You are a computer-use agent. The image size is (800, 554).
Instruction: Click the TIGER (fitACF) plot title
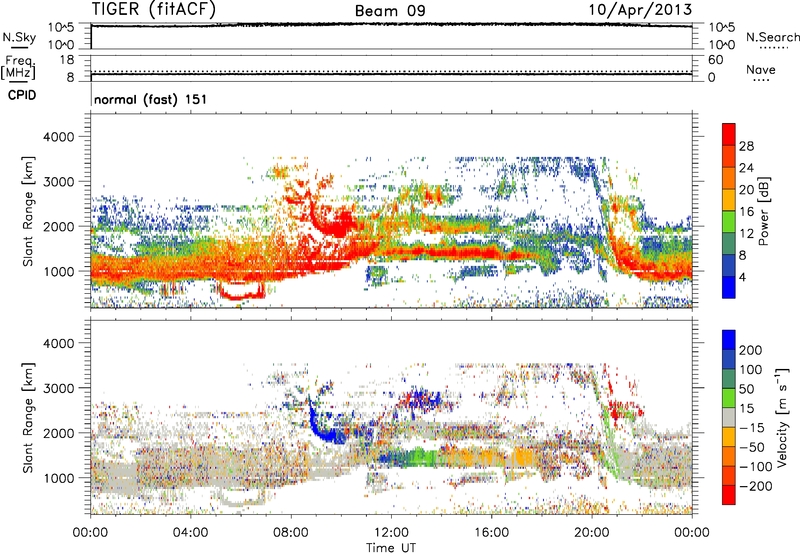tap(154, 9)
